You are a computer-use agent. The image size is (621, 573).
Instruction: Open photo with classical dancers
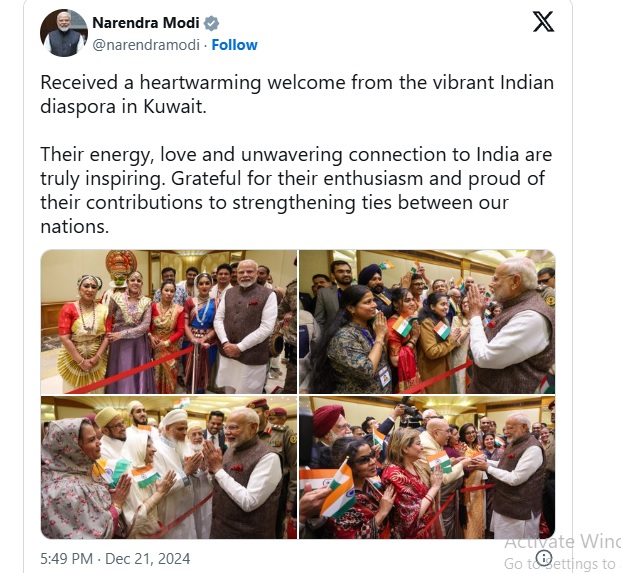(x=169, y=322)
